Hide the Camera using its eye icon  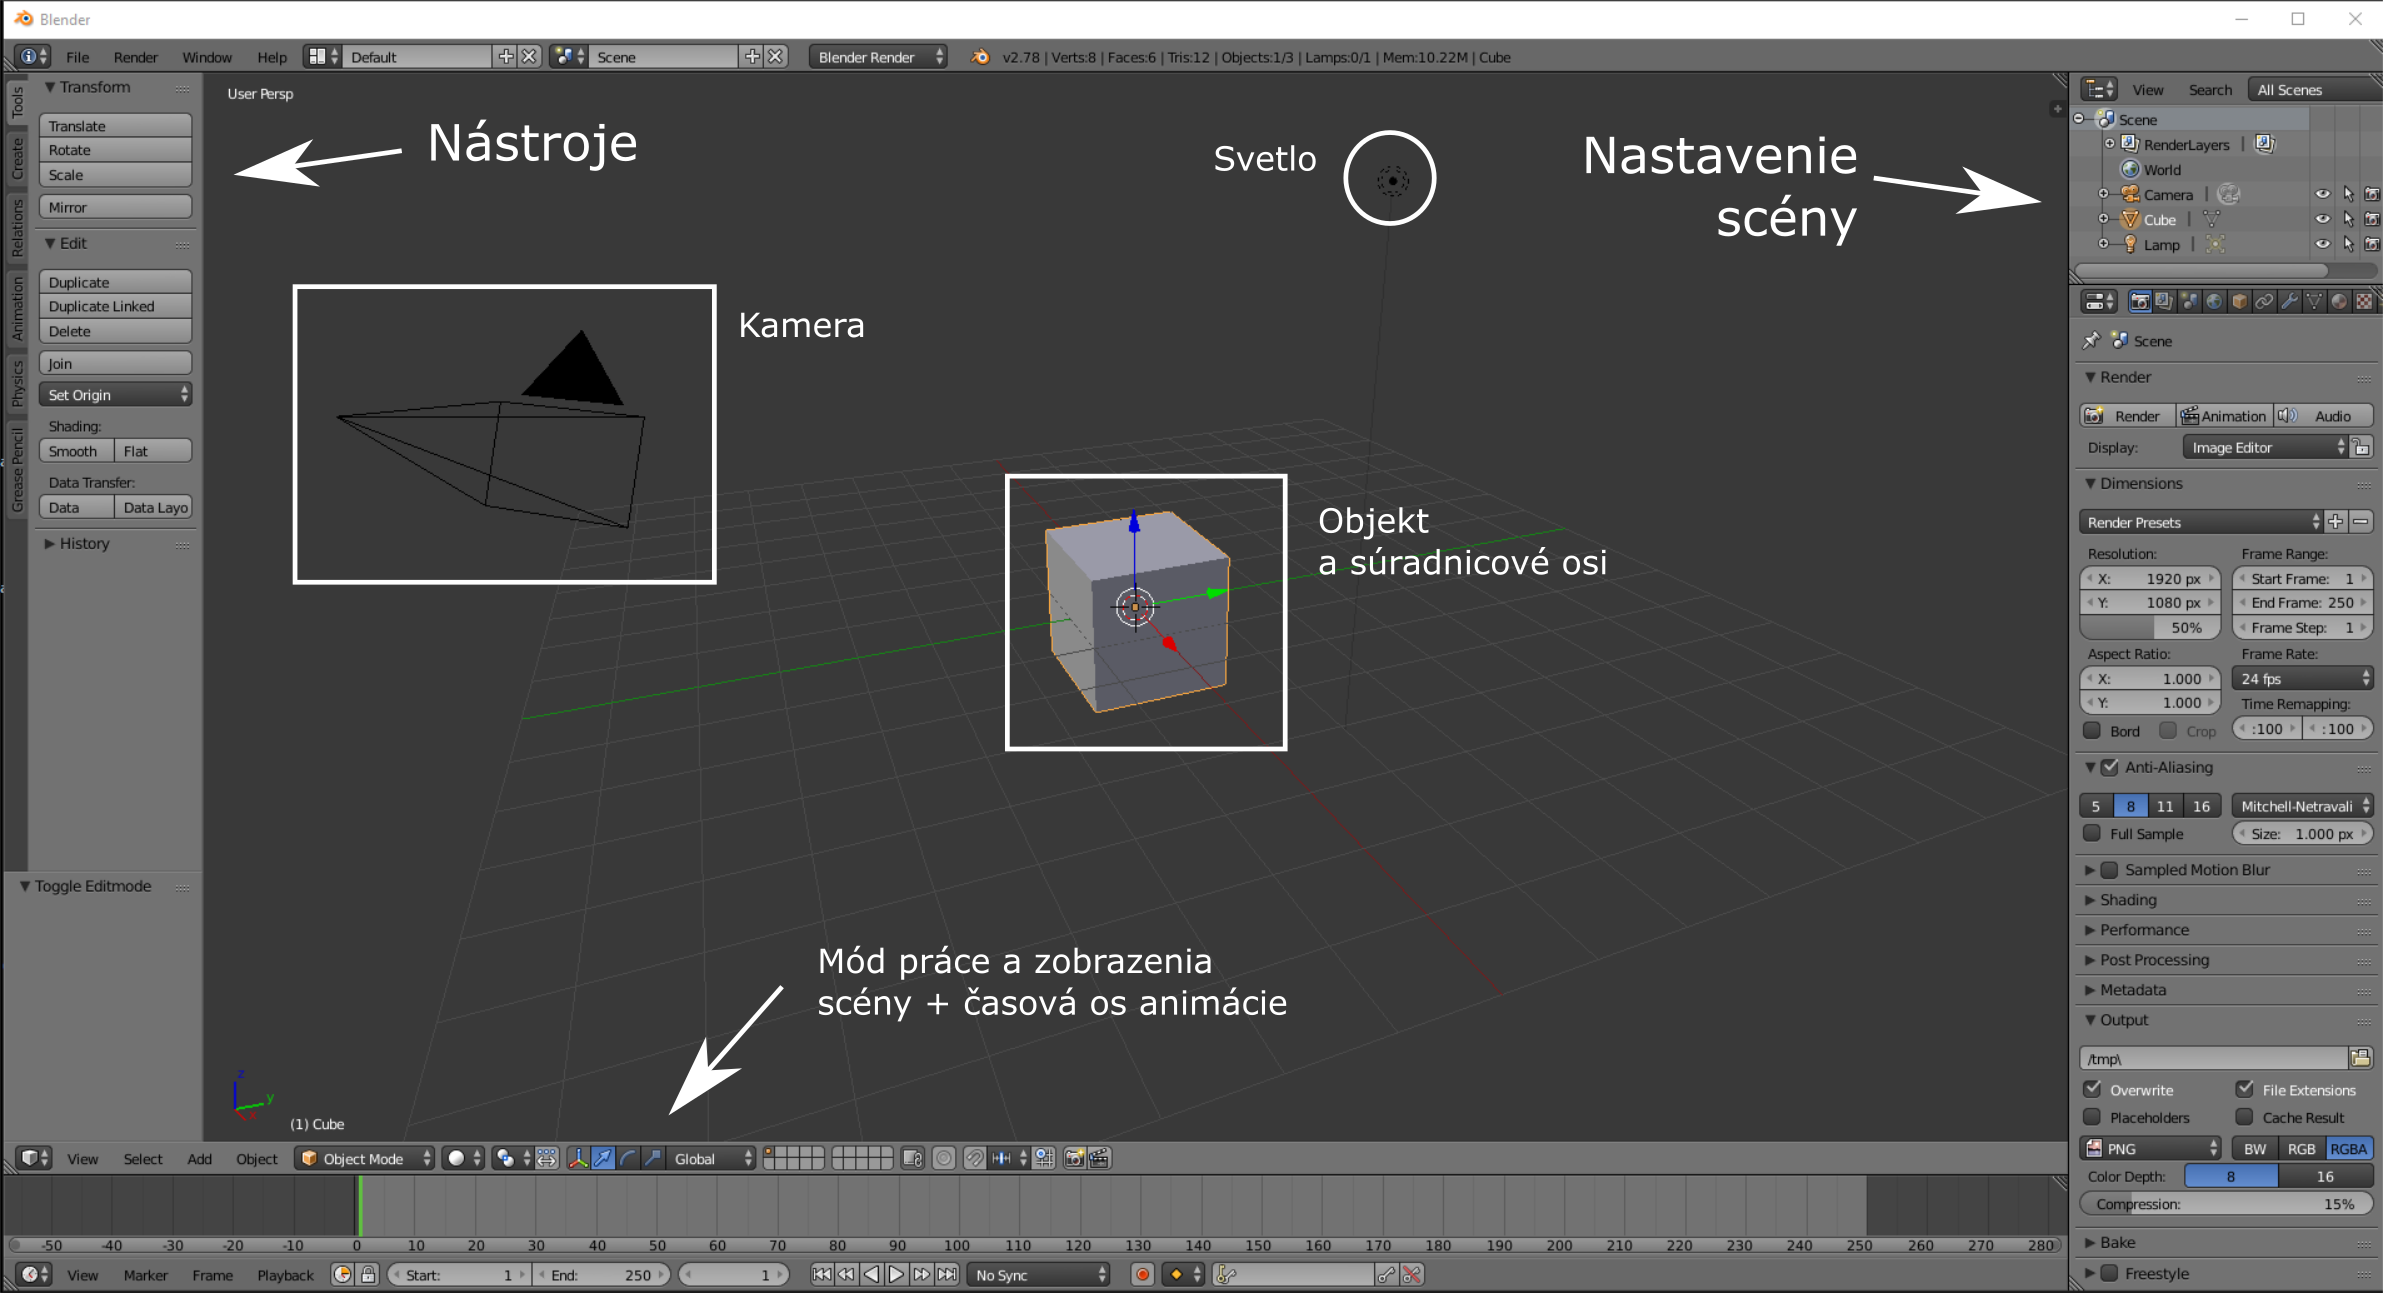pyautogui.click(x=2322, y=194)
